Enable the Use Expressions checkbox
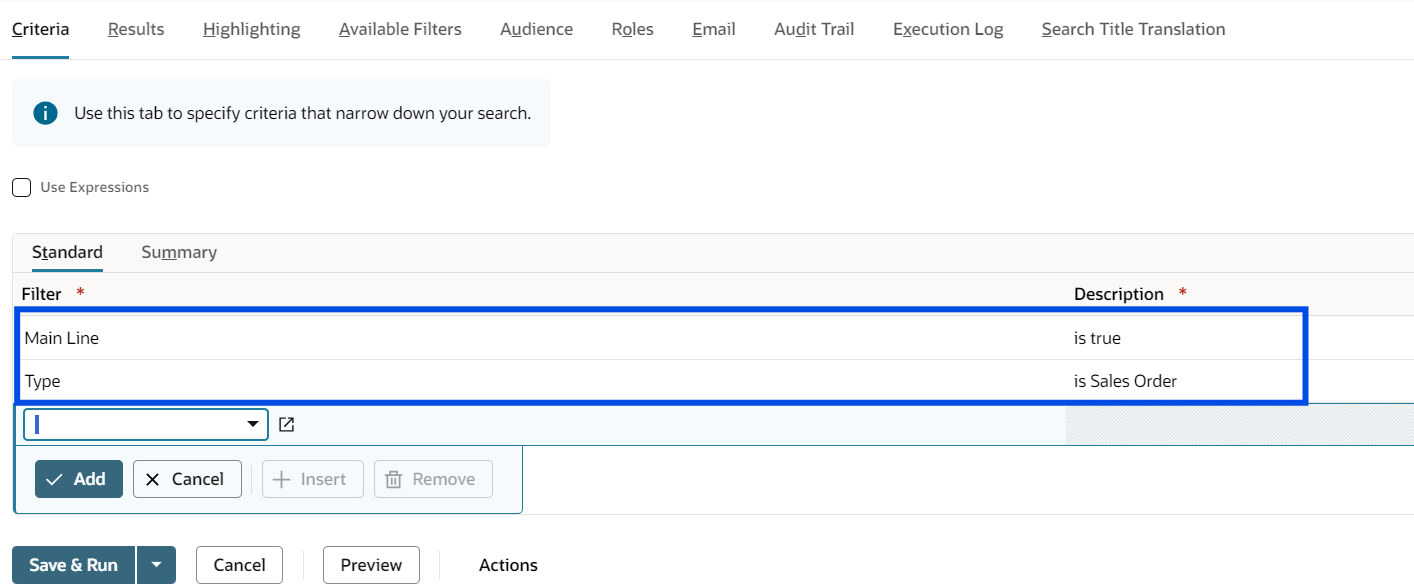 click(x=21, y=187)
